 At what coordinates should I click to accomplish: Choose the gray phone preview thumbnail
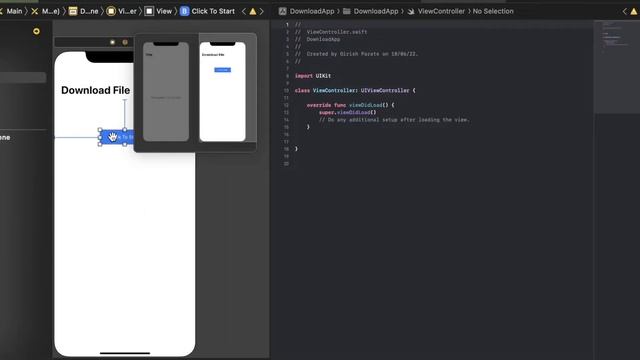coord(166,91)
